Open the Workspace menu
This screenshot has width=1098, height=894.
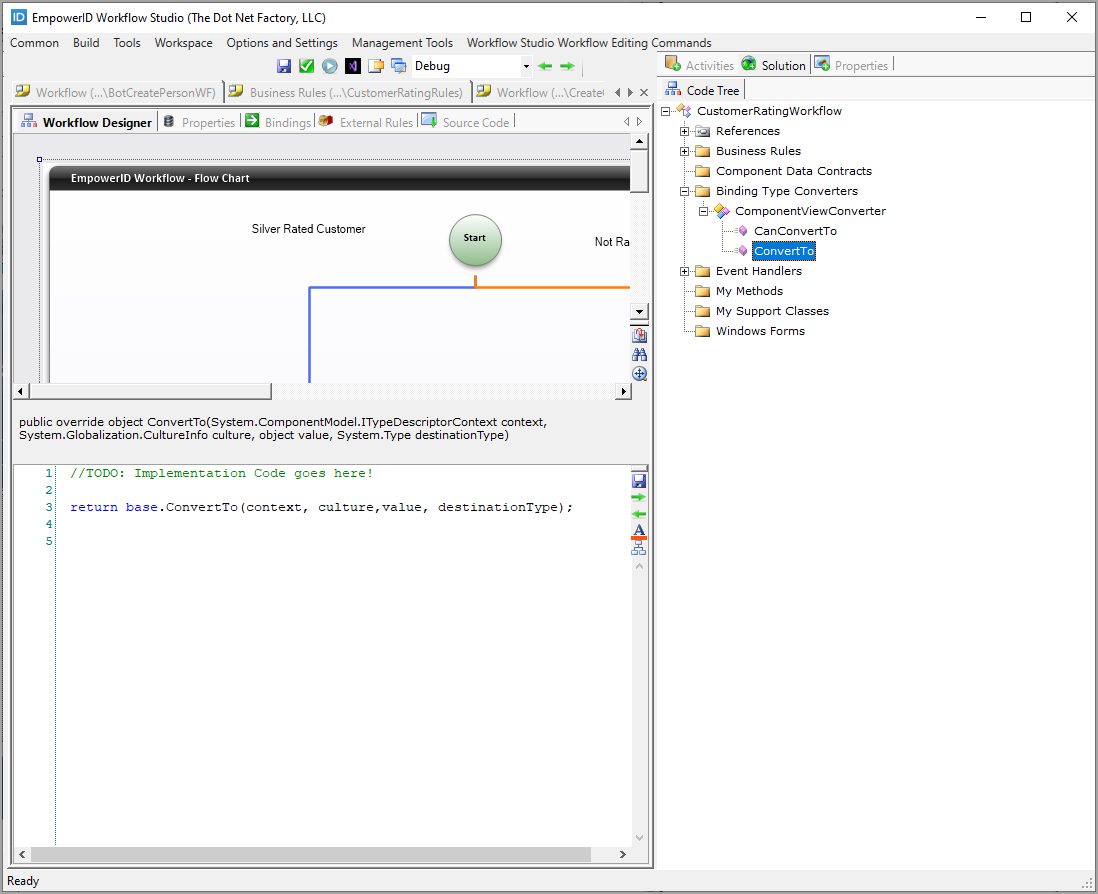183,43
